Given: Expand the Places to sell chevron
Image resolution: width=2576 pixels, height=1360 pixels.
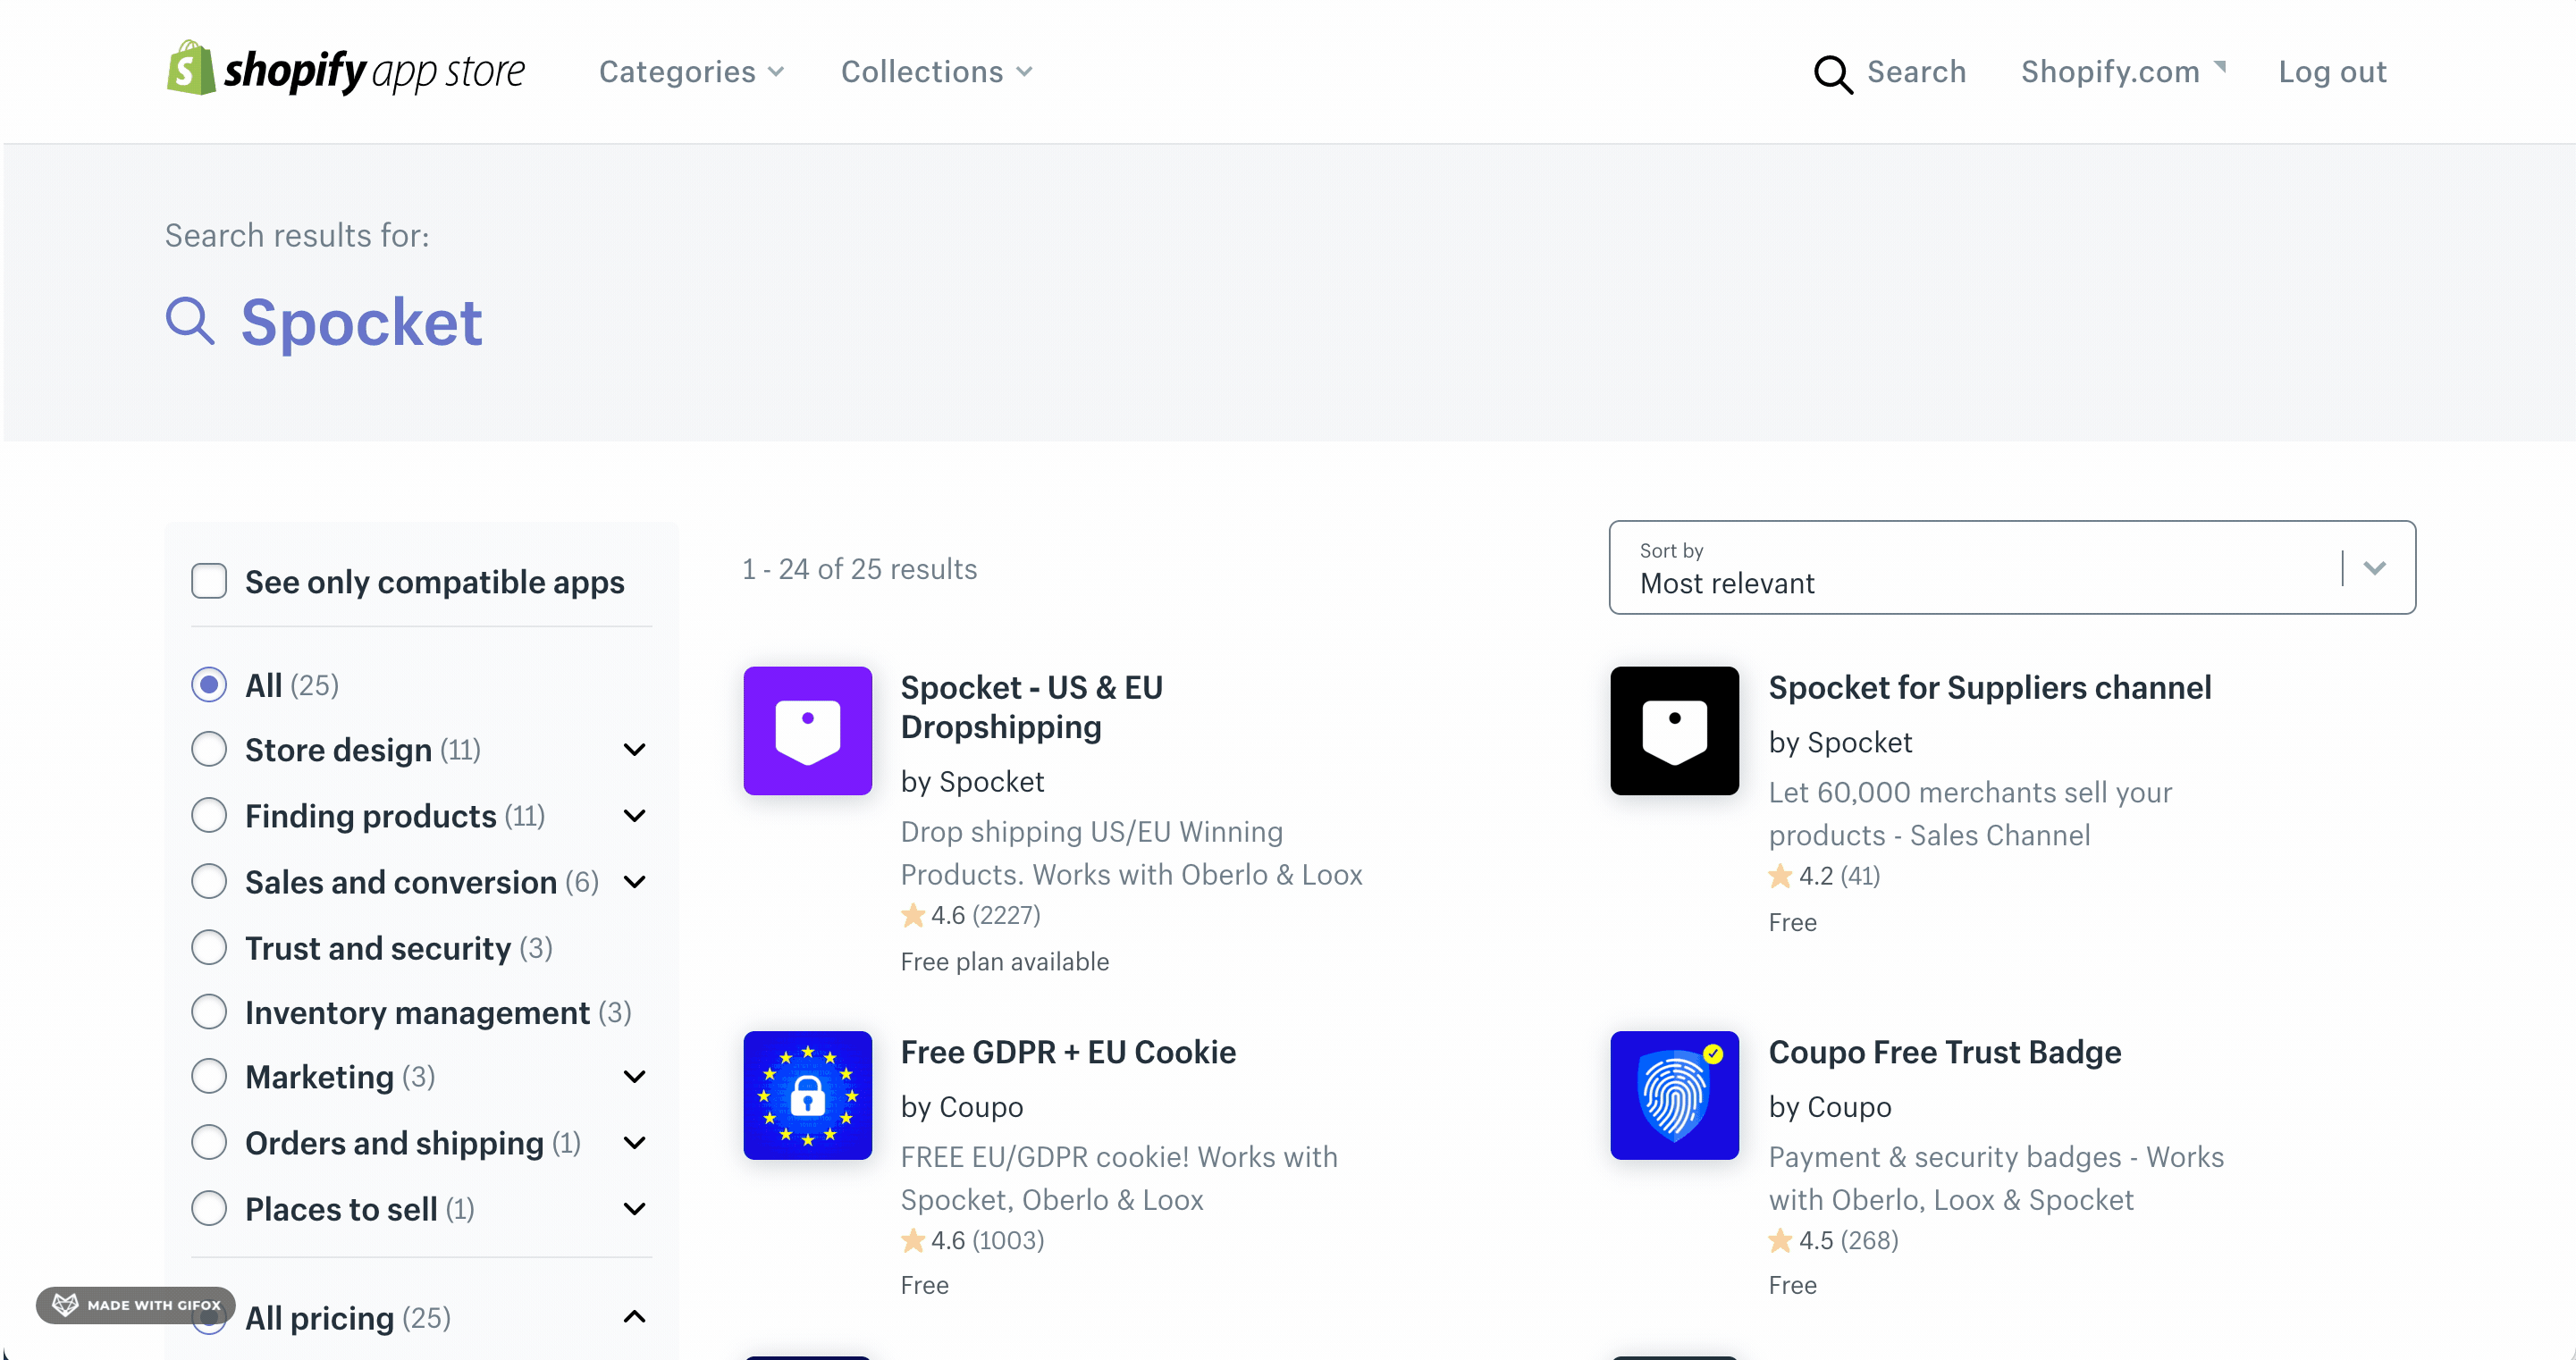Looking at the screenshot, I should [634, 1209].
